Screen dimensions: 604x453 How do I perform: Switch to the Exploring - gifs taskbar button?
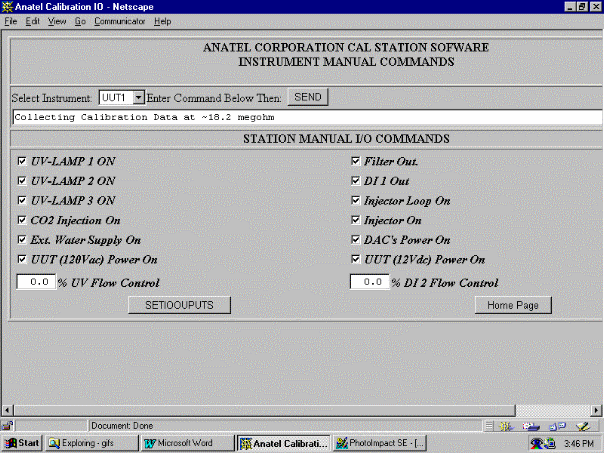coord(92,443)
